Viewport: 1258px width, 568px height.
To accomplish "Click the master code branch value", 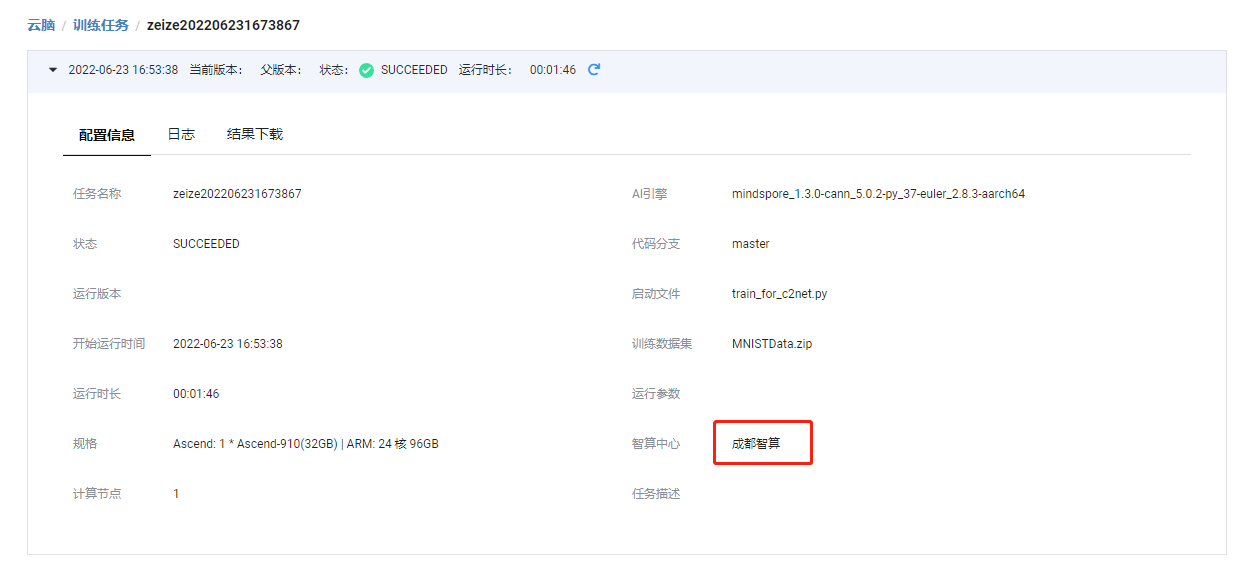I will 751,244.
